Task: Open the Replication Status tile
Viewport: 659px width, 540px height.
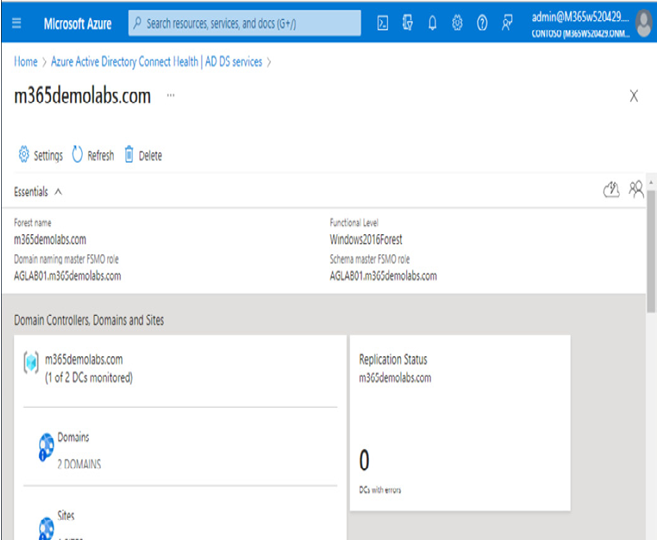Action: [460, 423]
